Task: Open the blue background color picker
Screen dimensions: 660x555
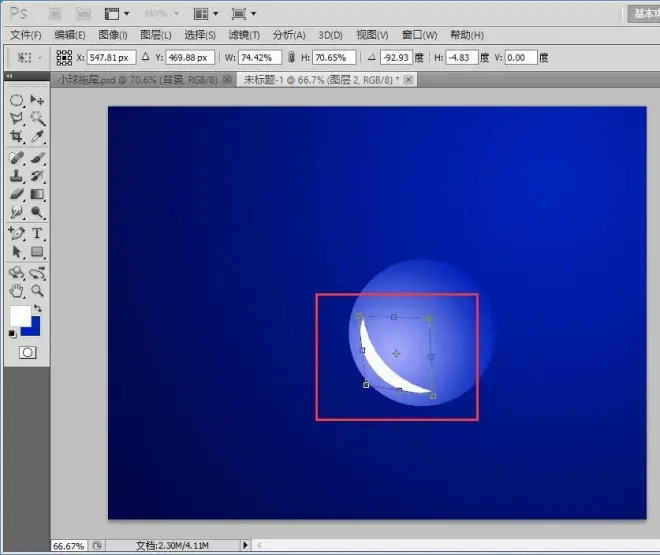Action: (35, 328)
